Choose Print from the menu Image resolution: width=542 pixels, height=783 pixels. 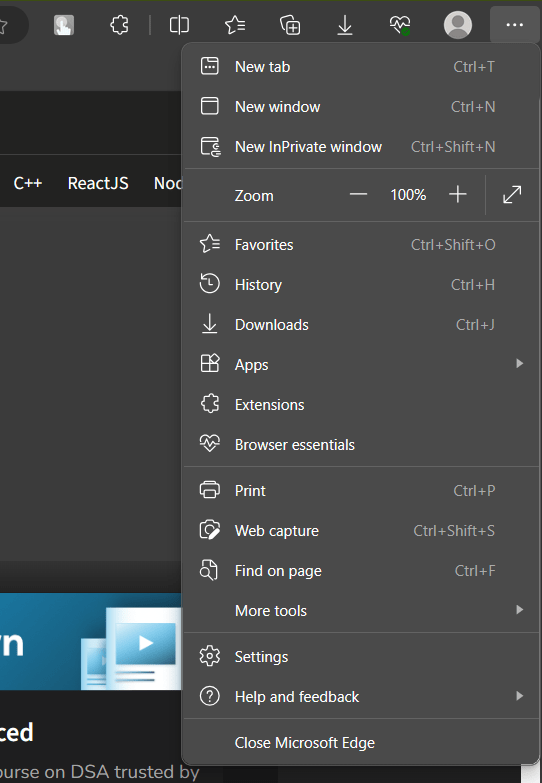click(x=361, y=490)
